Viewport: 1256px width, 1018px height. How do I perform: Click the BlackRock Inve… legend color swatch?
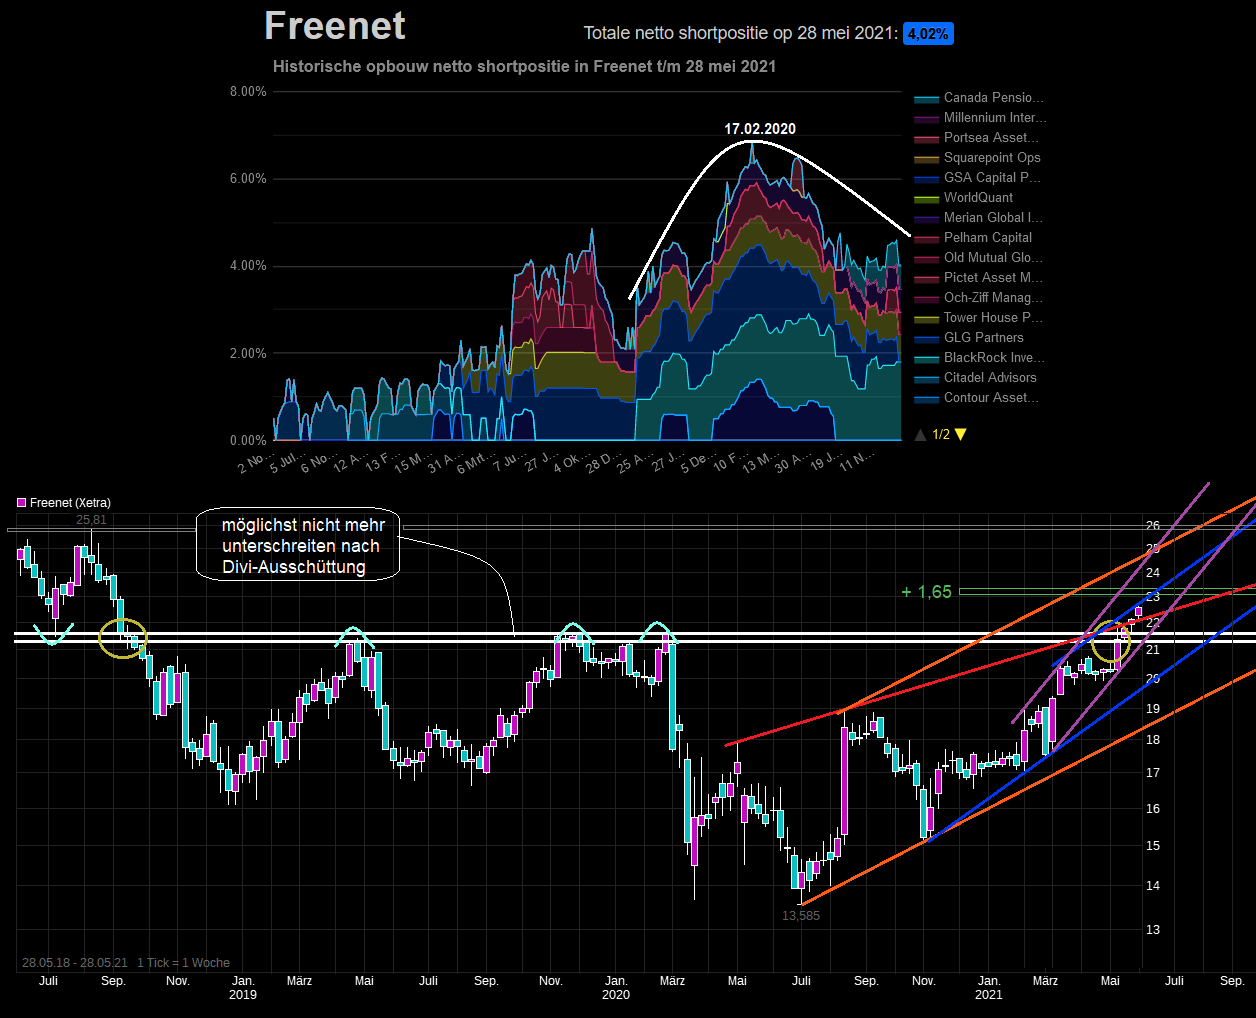926,358
